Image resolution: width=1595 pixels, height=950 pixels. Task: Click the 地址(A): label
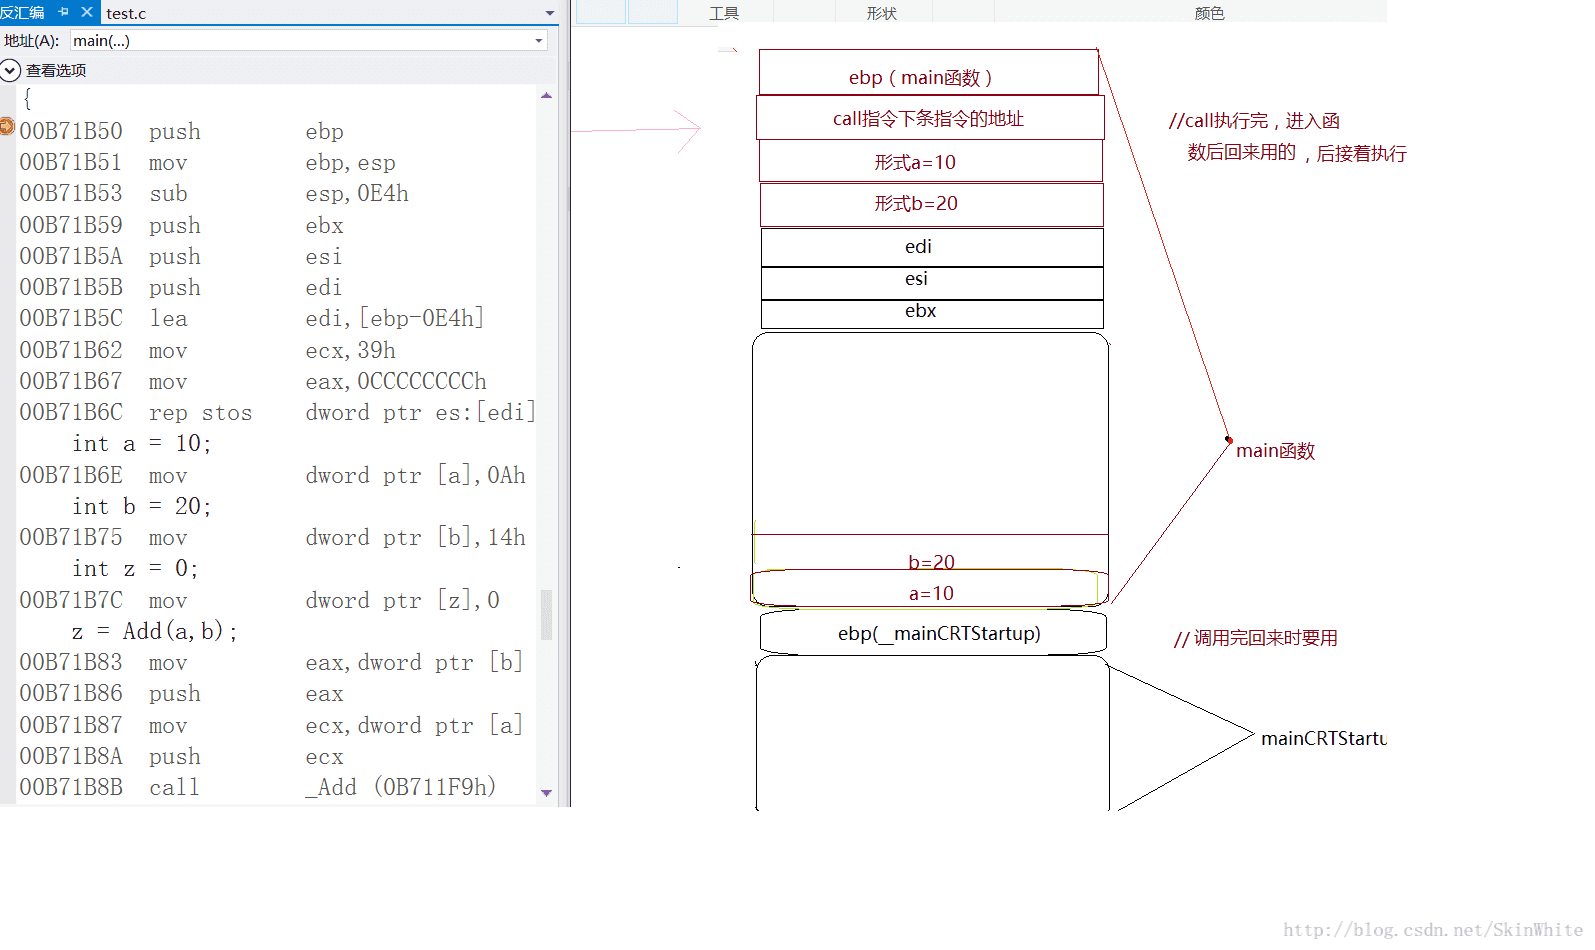[x=32, y=41]
